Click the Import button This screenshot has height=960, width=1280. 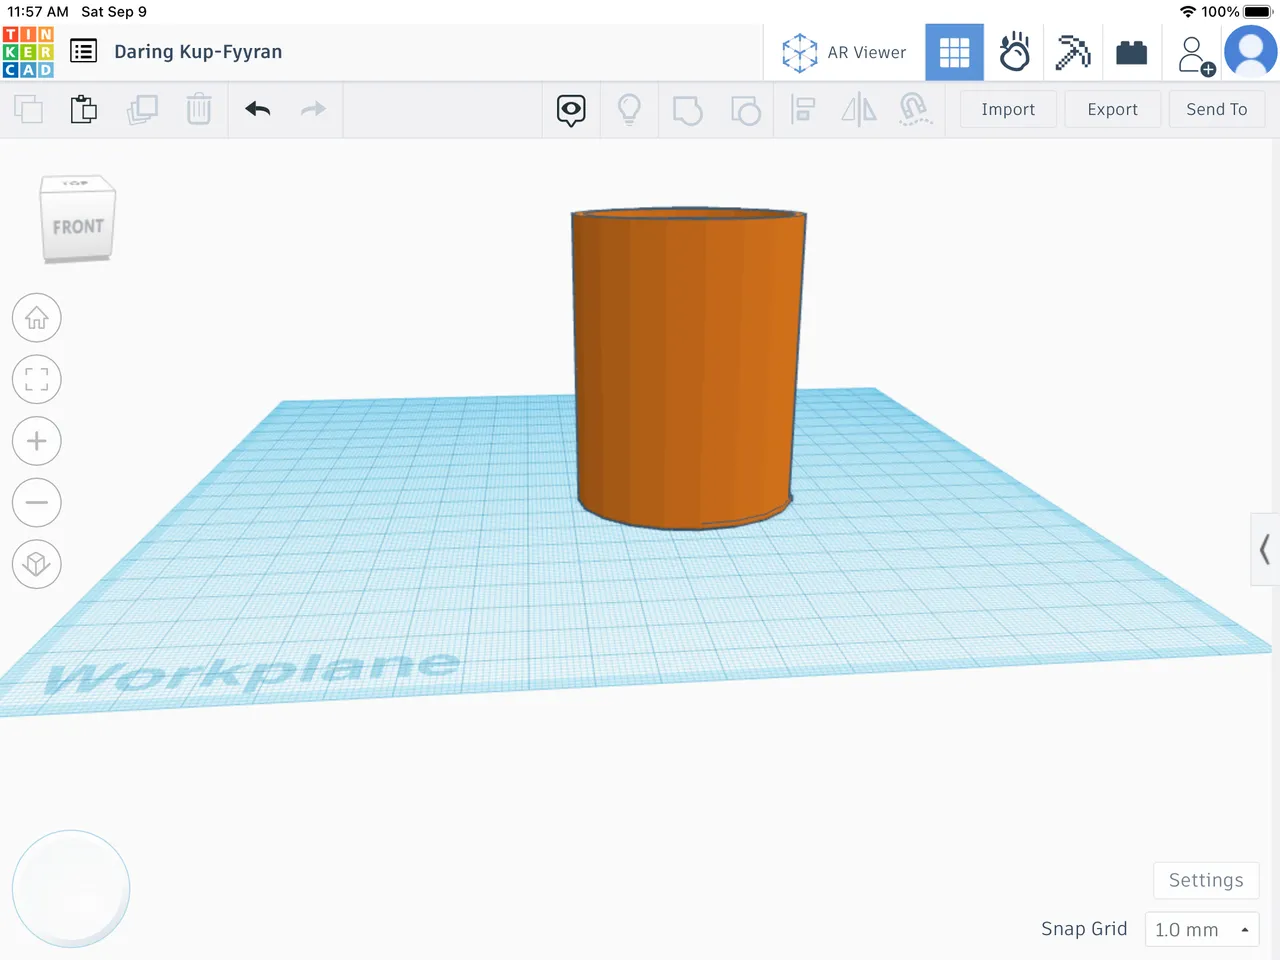[x=1008, y=109]
